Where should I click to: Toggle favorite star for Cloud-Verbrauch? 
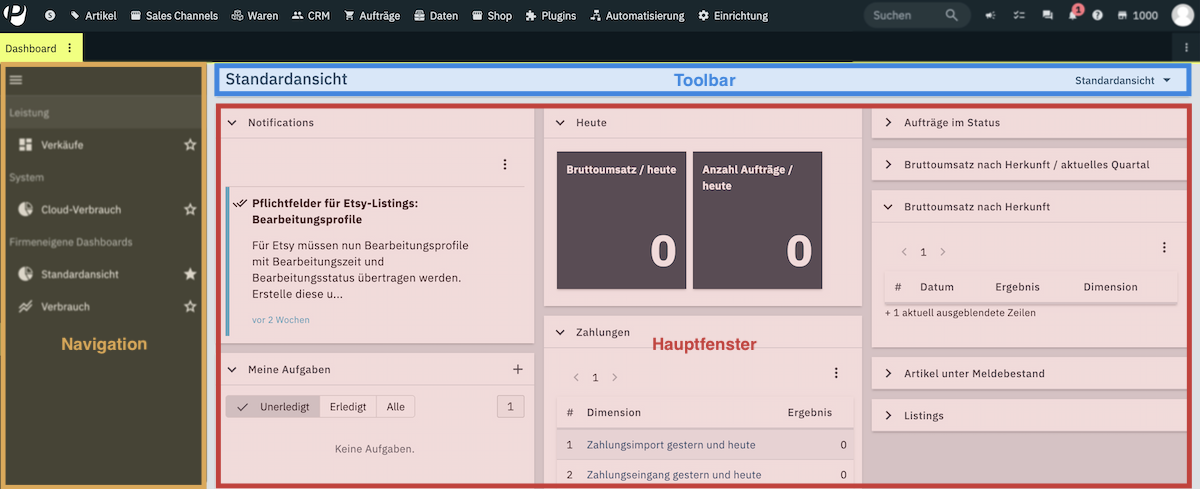pos(190,210)
